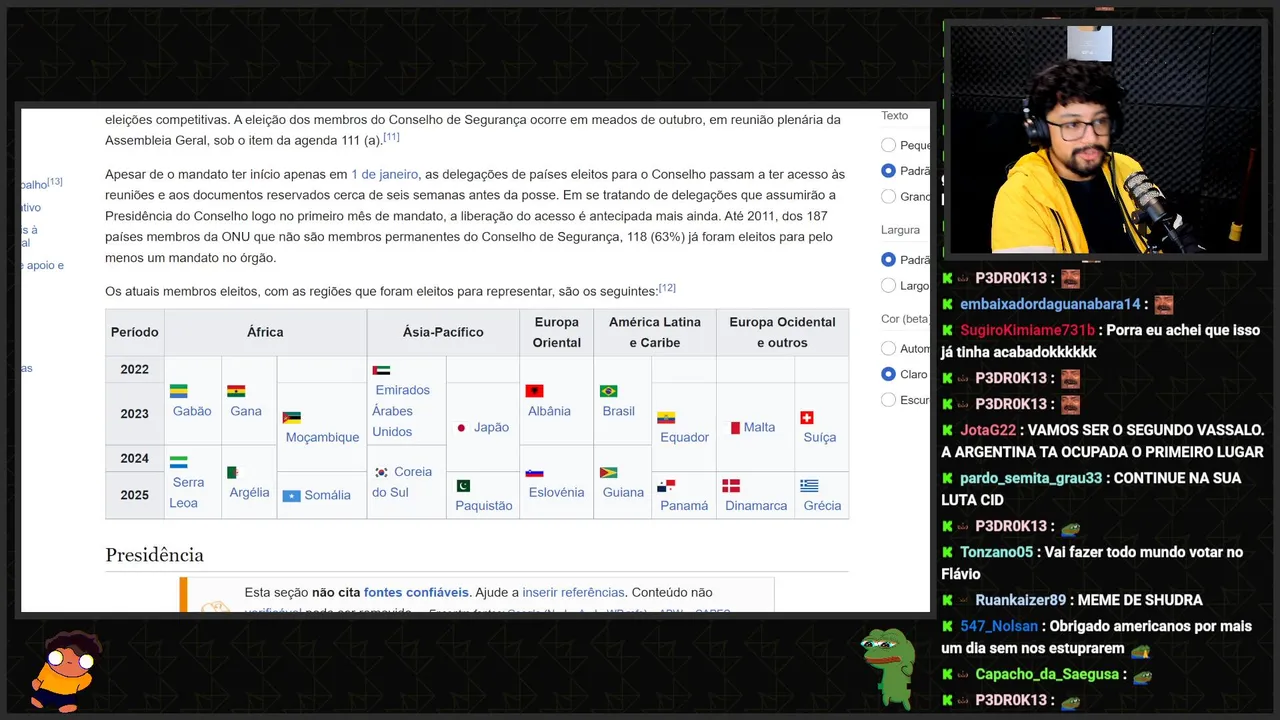This screenshot has height=720, width=1280.
Task: Open the 'Equador' country link
Action: coord(684,437)
